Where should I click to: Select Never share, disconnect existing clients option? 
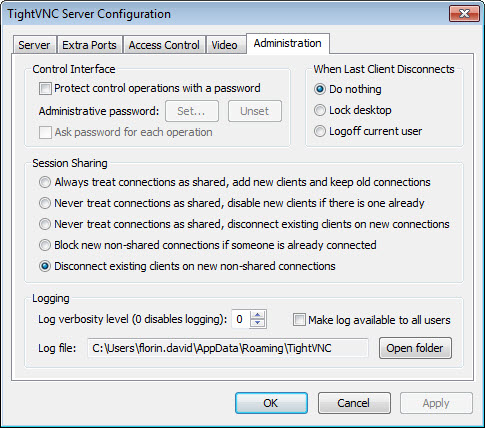[x=45, y=224]
